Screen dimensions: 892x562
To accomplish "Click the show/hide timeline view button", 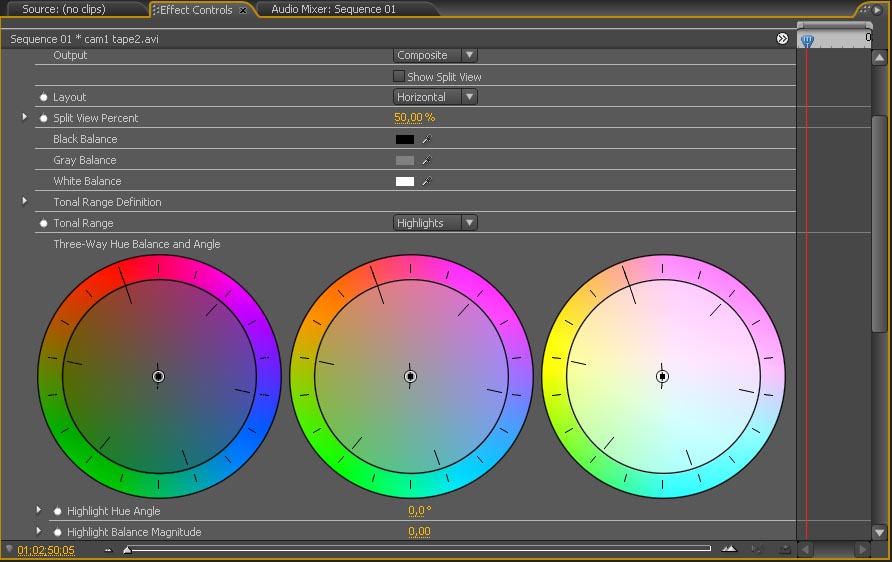I will [782, 39].
